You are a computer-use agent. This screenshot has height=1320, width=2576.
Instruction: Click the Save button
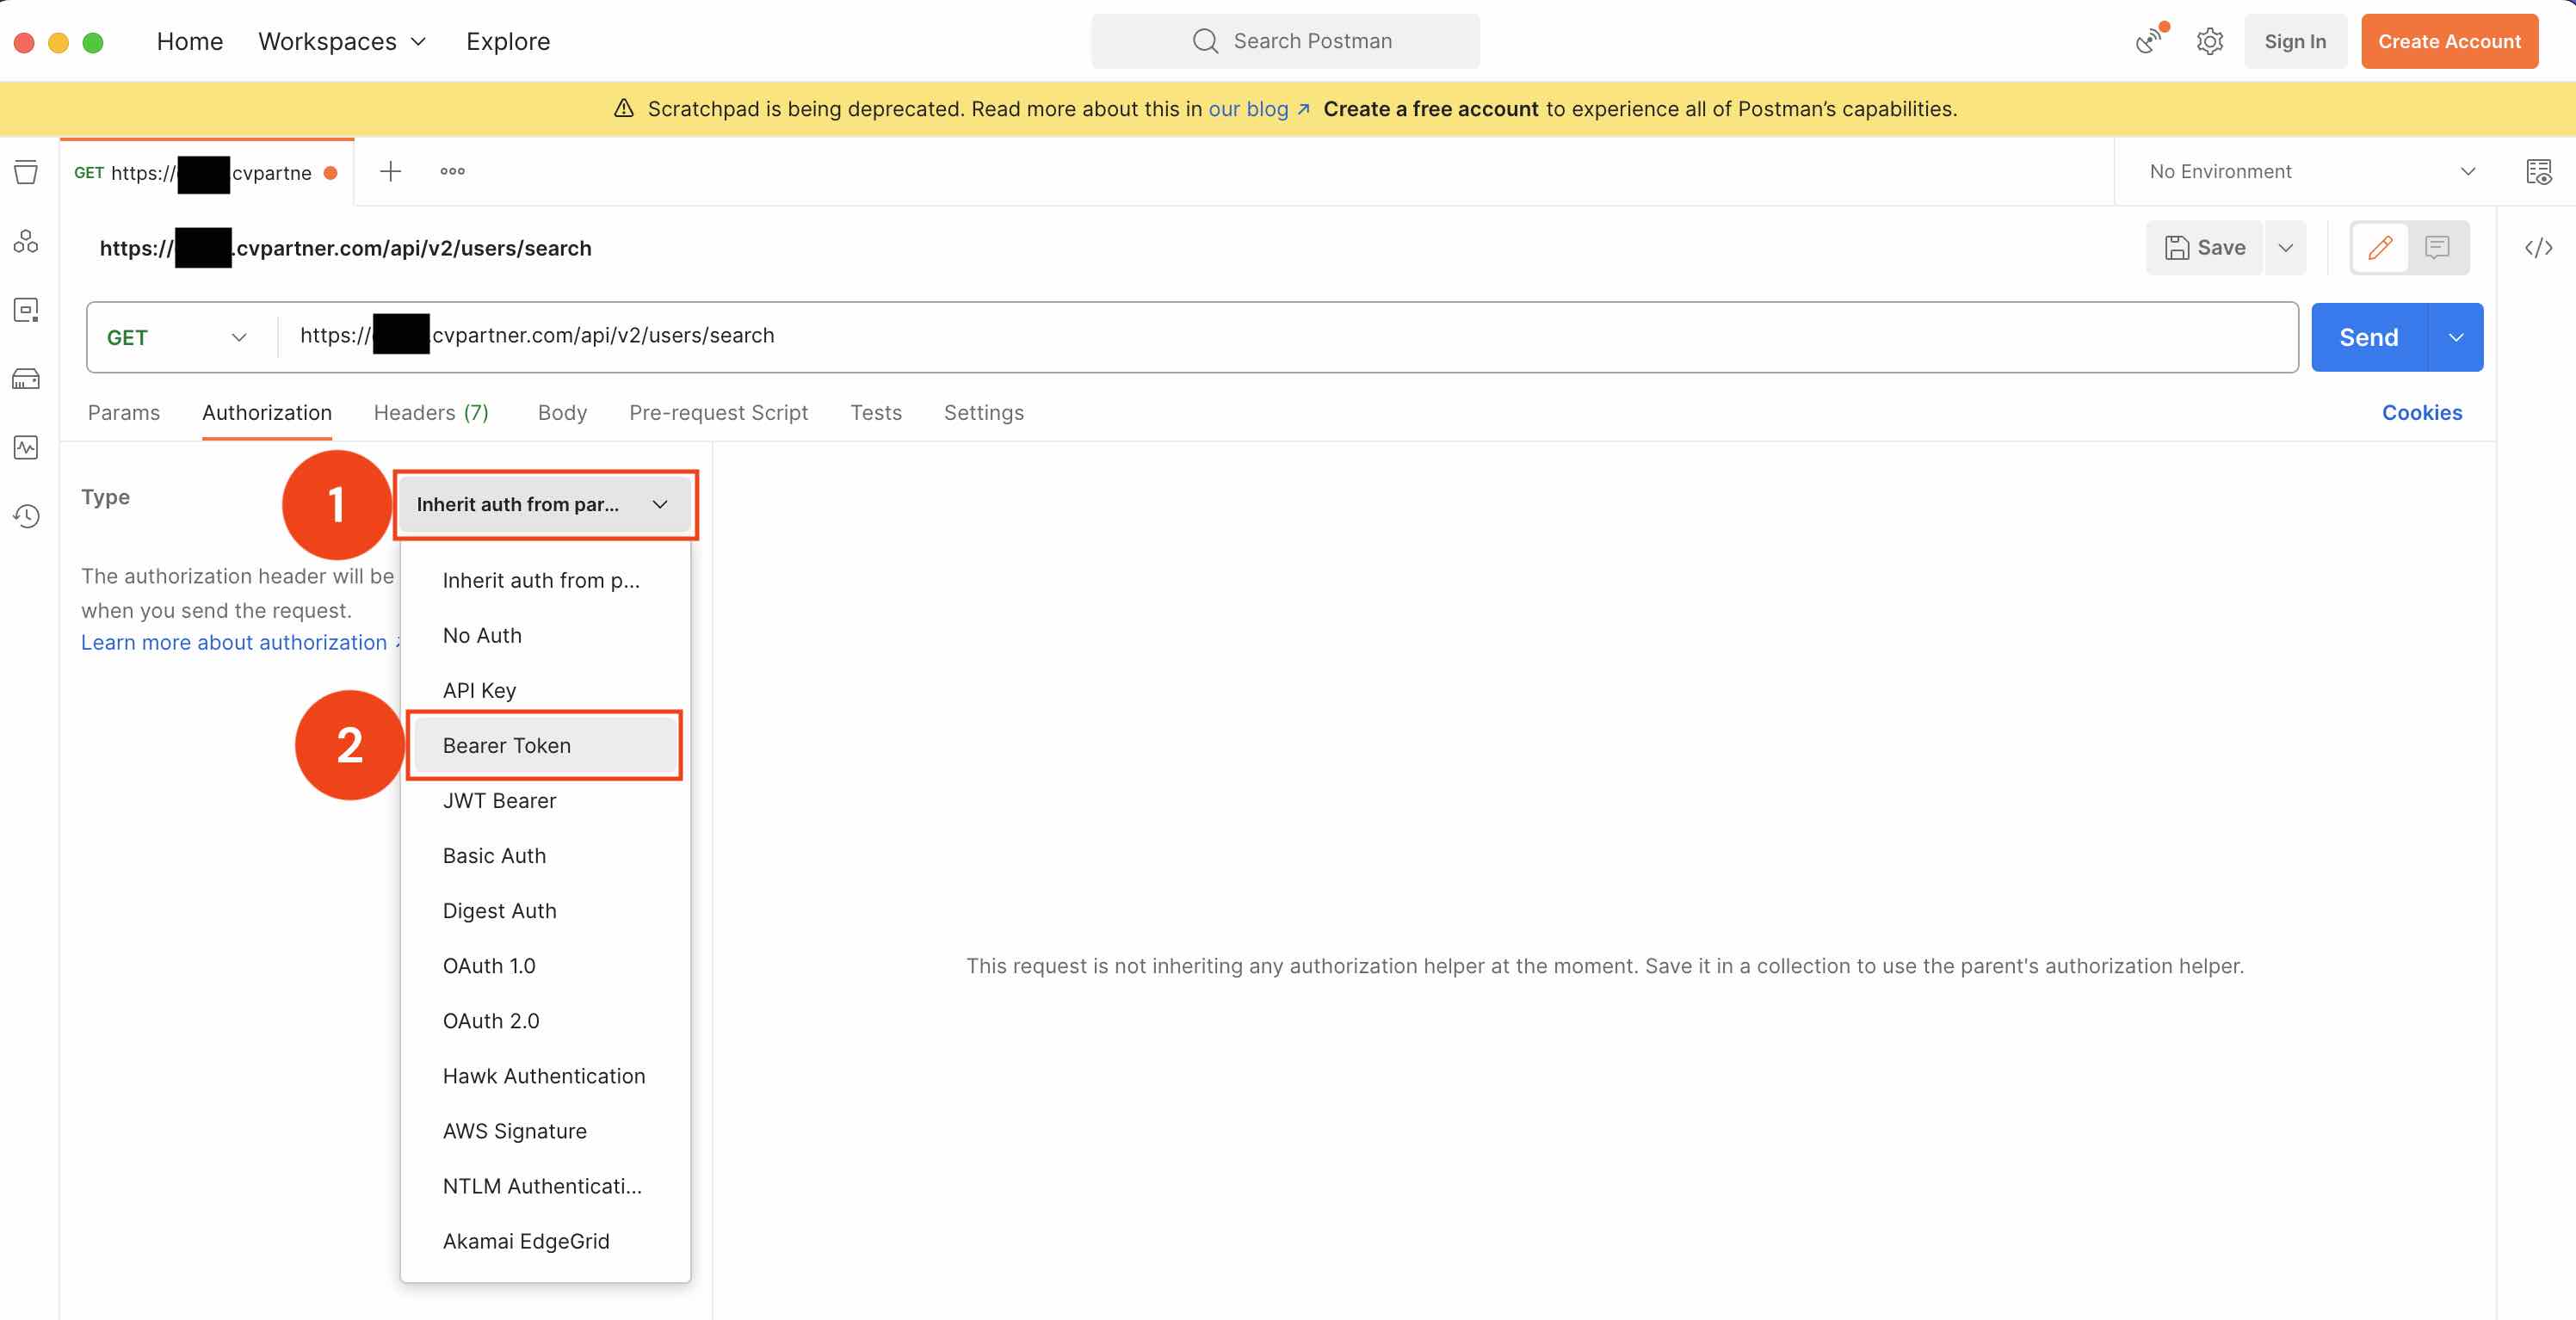pos(2204,247)
